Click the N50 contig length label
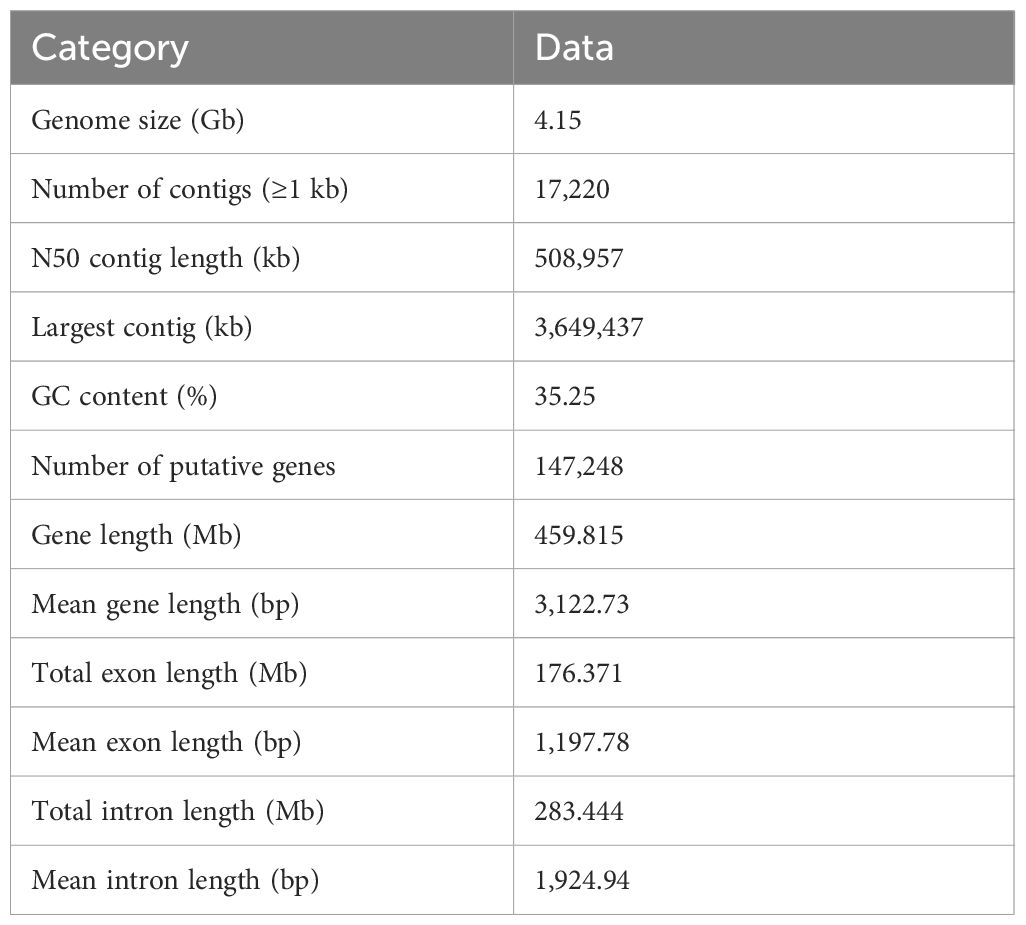This screenshot has width=1026, height=925. point(166,258)
